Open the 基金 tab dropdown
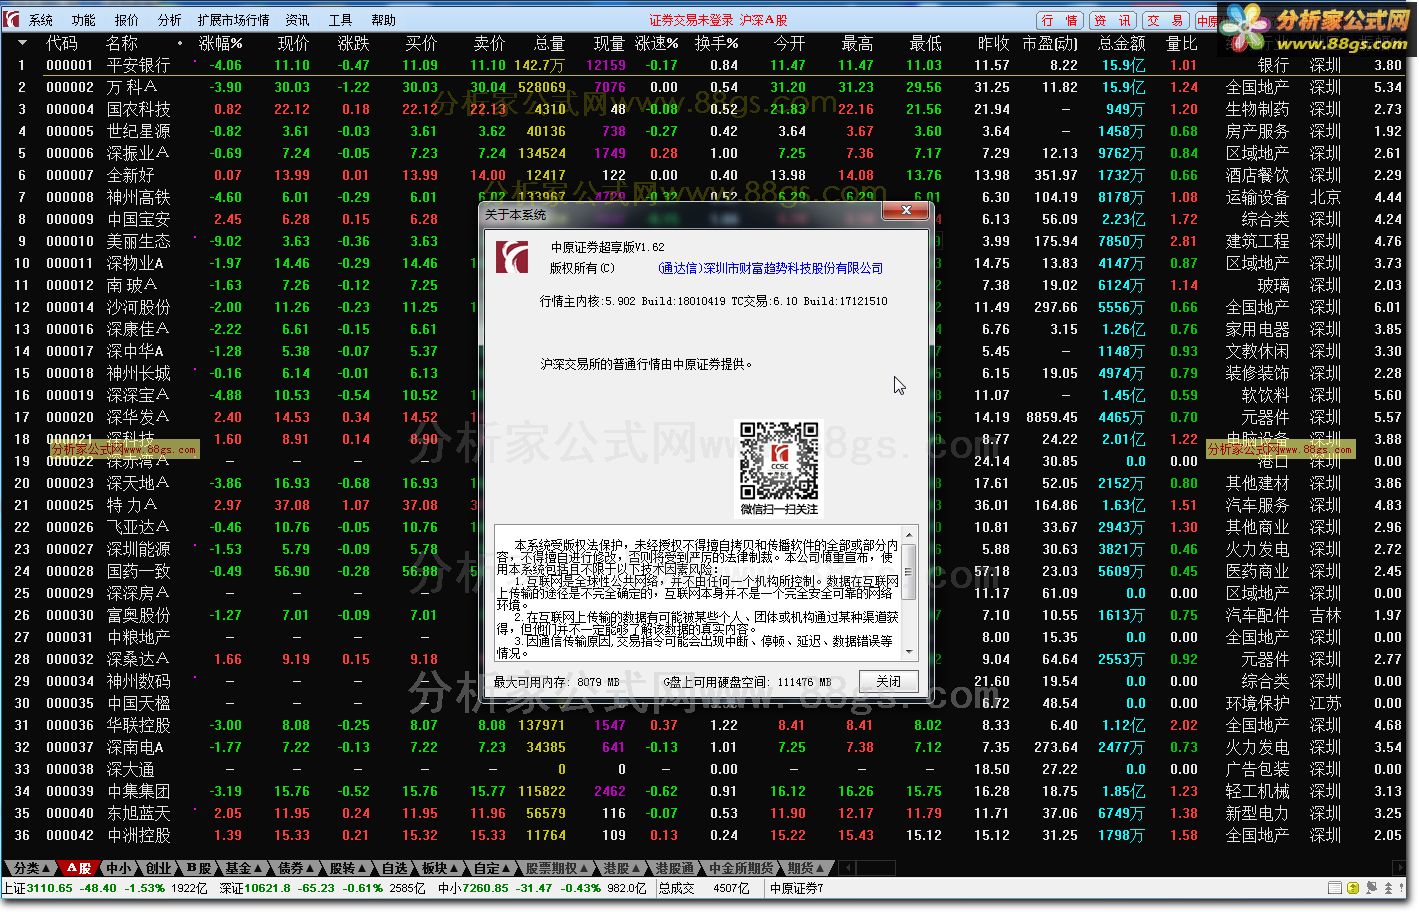 pos(244,868)
